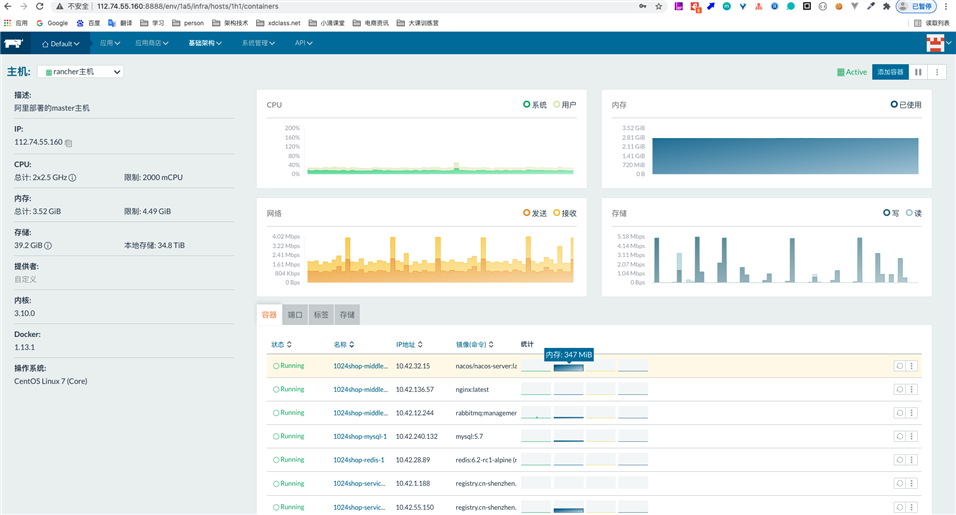Expand the 应用商店 menu
This screenshot has width=956, height=515.
pyautogui.click(x=151, y=43)
